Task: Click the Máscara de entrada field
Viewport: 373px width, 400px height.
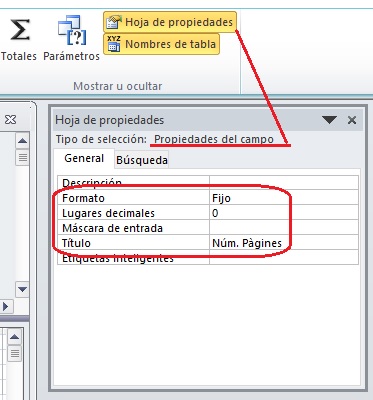Action: (x=284, y=228)
